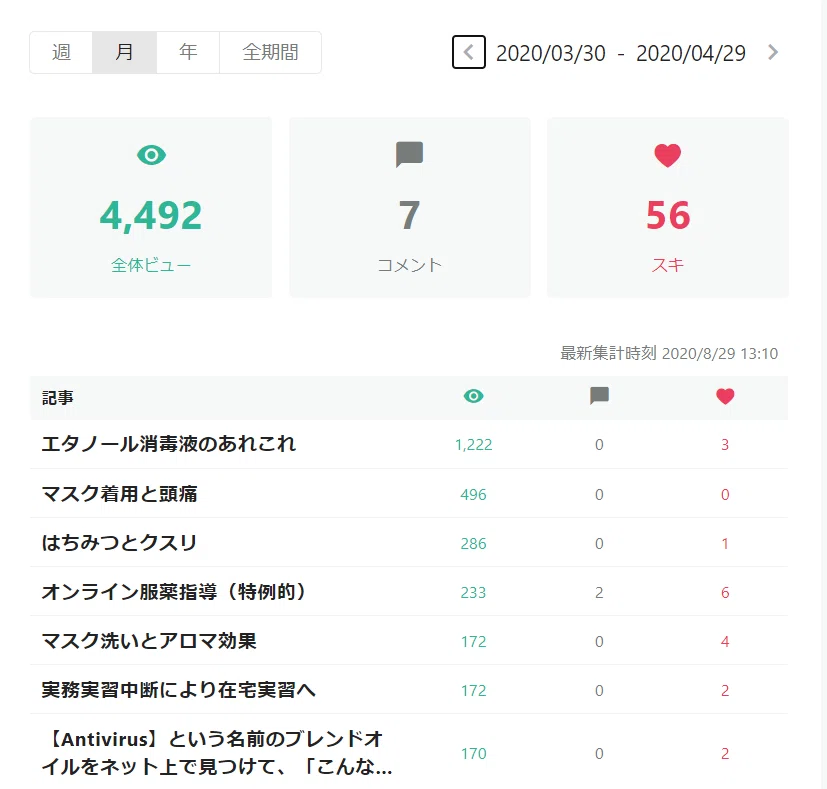Open the 【Antivirus】 blend oil article

(217, 753)
